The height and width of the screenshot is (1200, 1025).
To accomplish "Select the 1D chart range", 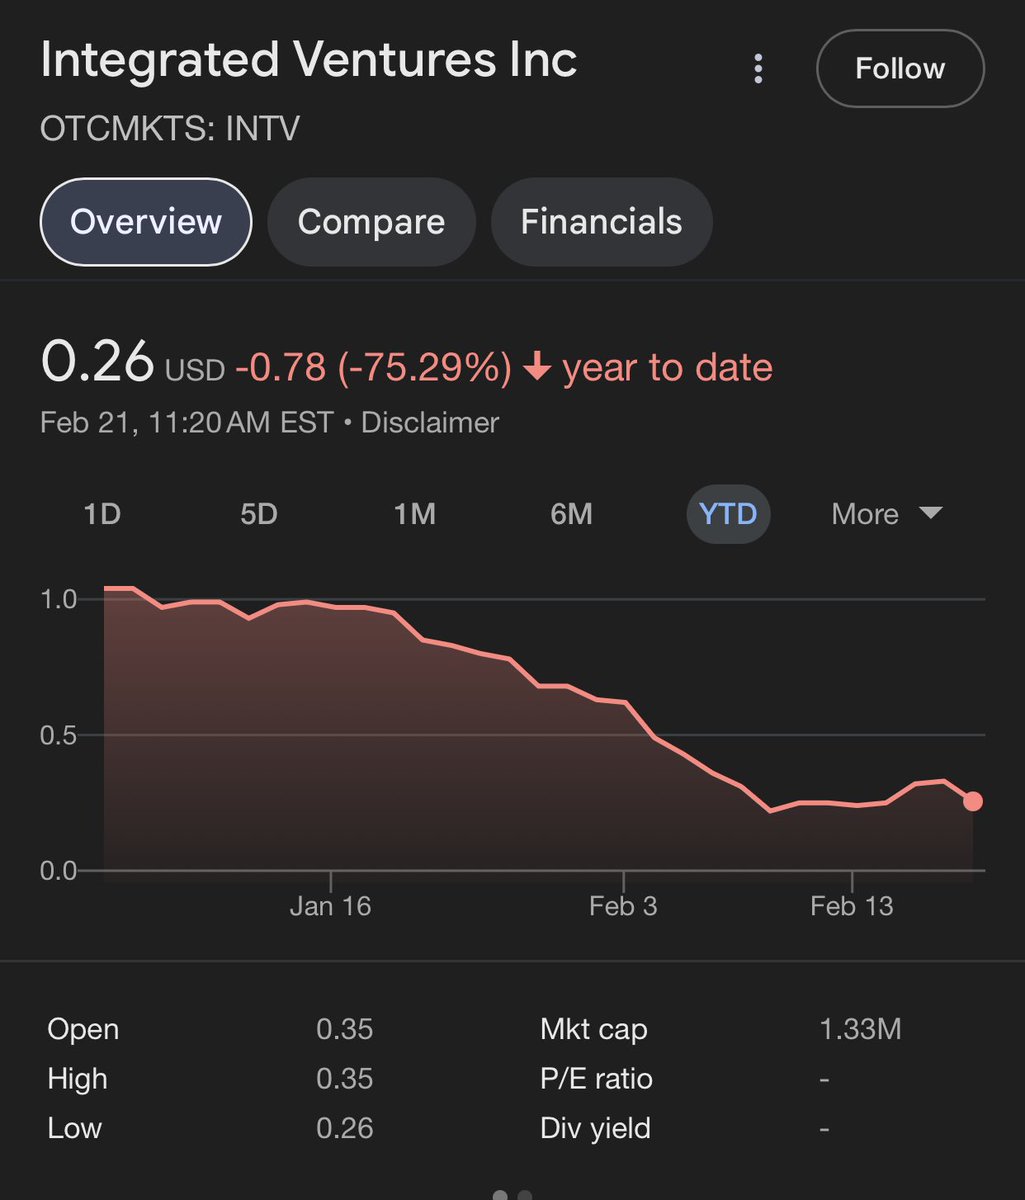I will click(101, 514).
